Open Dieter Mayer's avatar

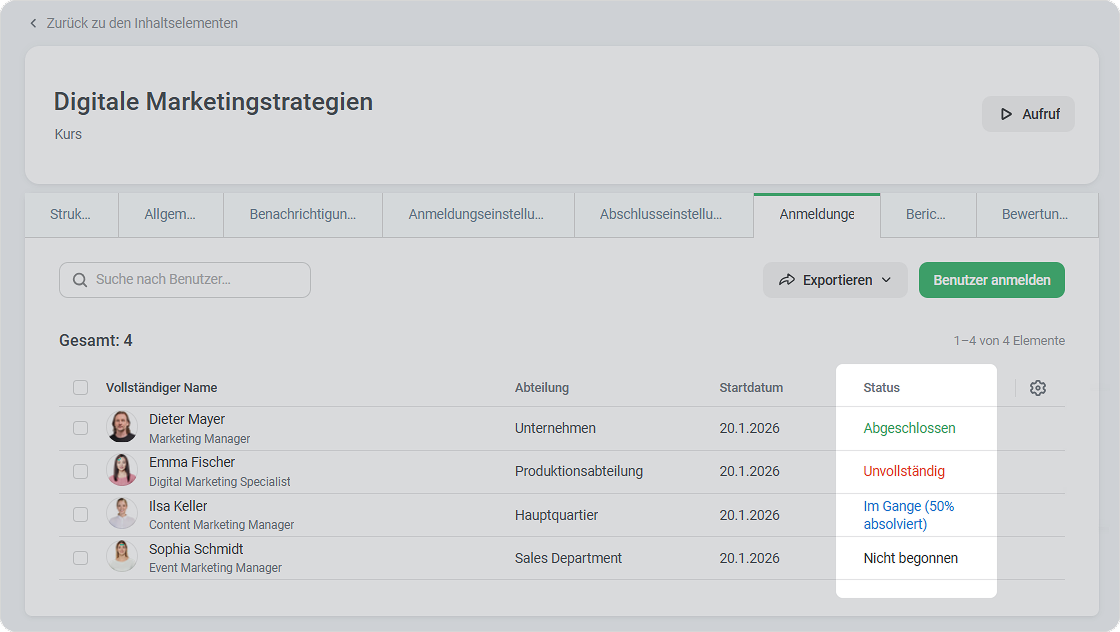122,427
